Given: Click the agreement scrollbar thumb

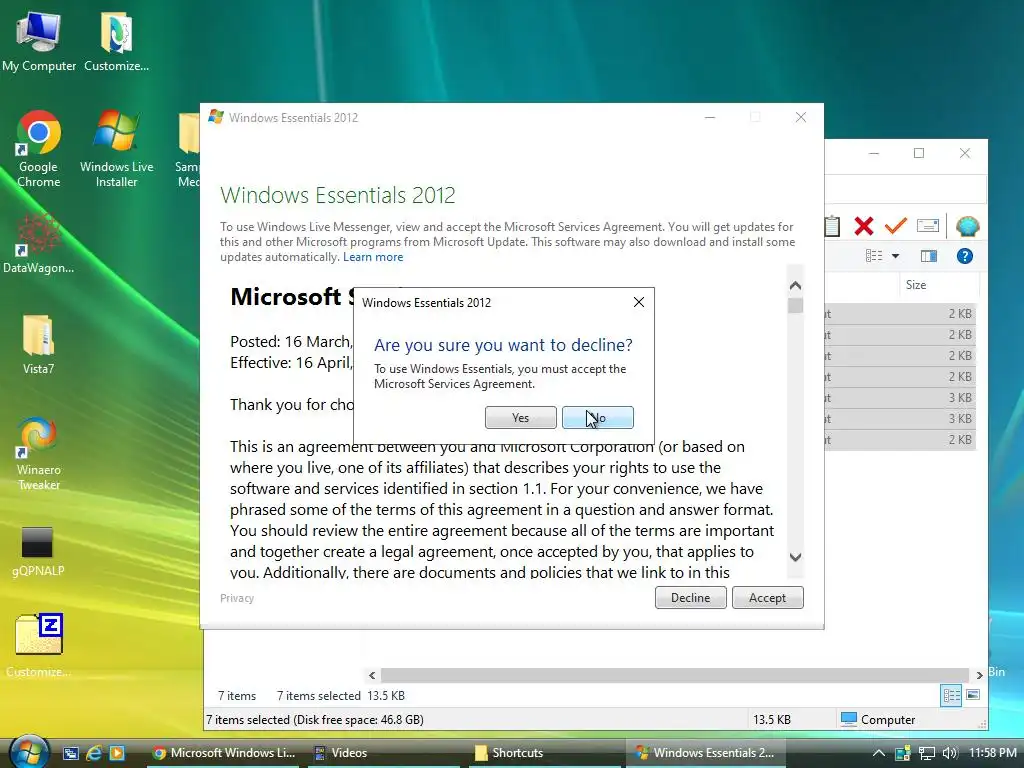Looking at the screenshot, I should coord(795,306).
